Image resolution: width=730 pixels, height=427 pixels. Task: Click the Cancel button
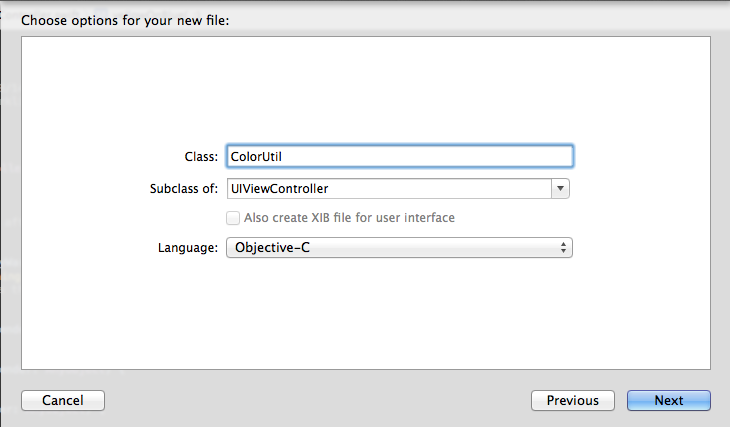[x=63, y=400]
